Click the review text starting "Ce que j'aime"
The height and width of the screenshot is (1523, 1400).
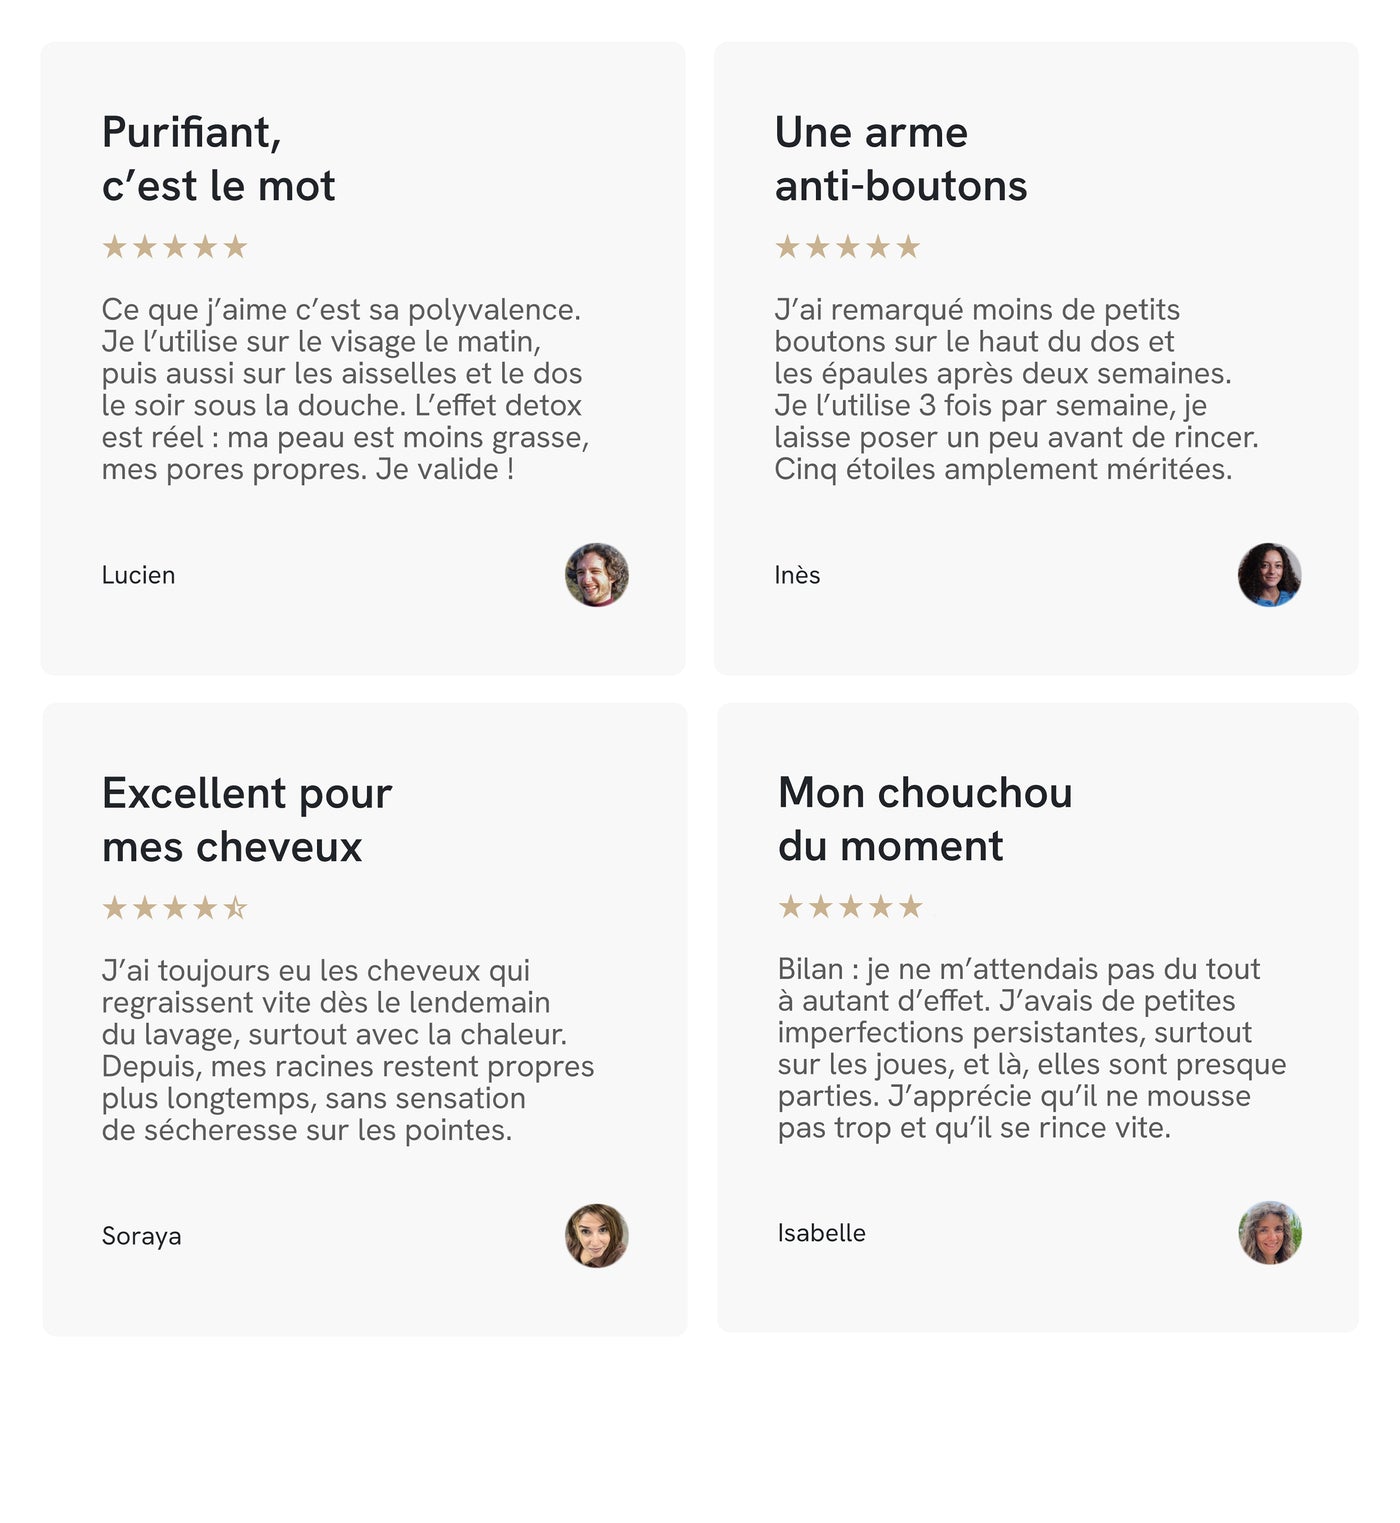click(346, 389)
